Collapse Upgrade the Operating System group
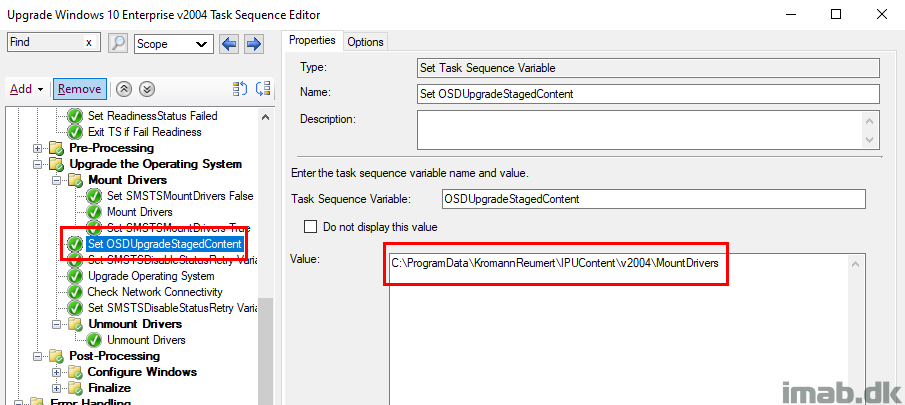The width and height of the screenshot is (905, 405). point(38,164)
